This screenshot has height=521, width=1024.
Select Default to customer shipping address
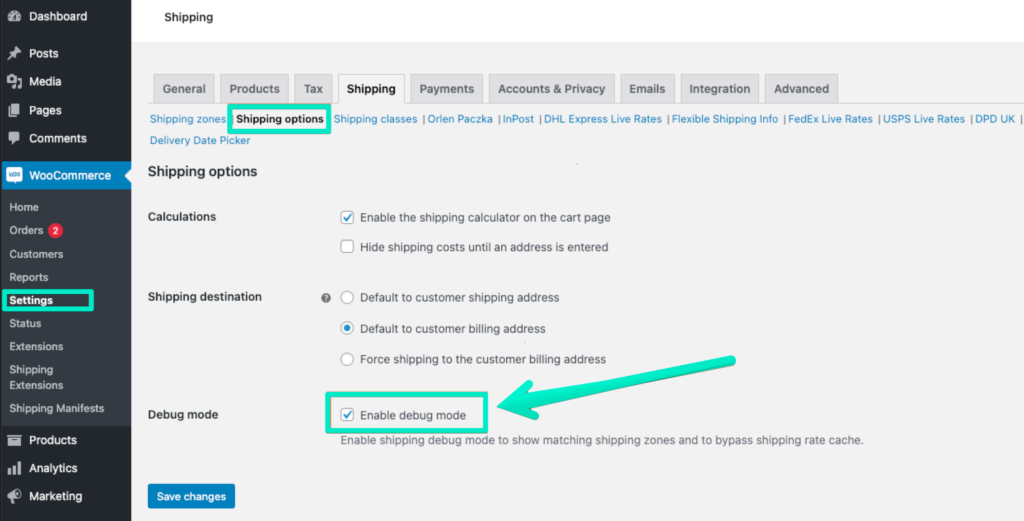347,298
